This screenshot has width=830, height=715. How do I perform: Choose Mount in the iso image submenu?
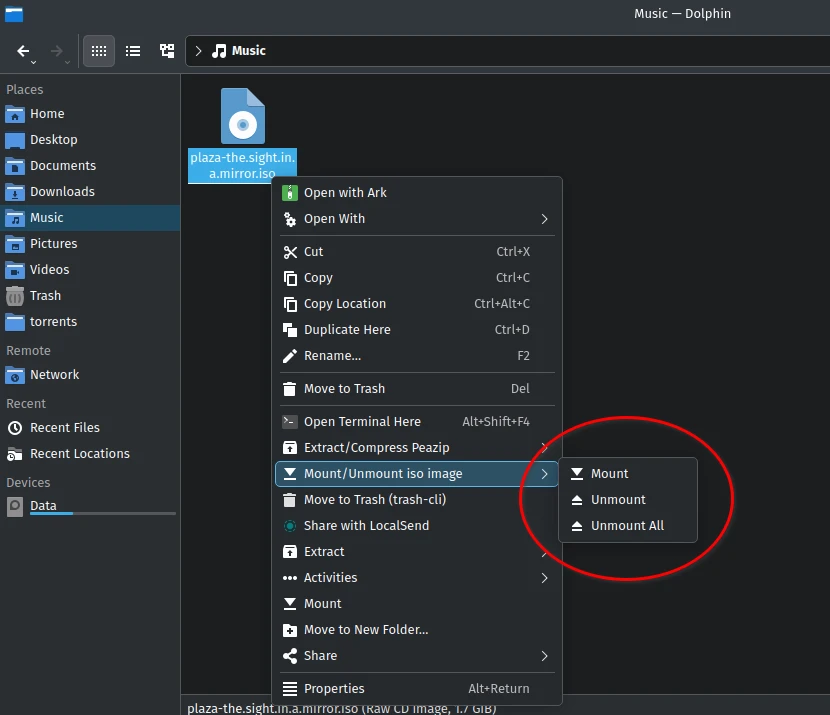[628, 474]
